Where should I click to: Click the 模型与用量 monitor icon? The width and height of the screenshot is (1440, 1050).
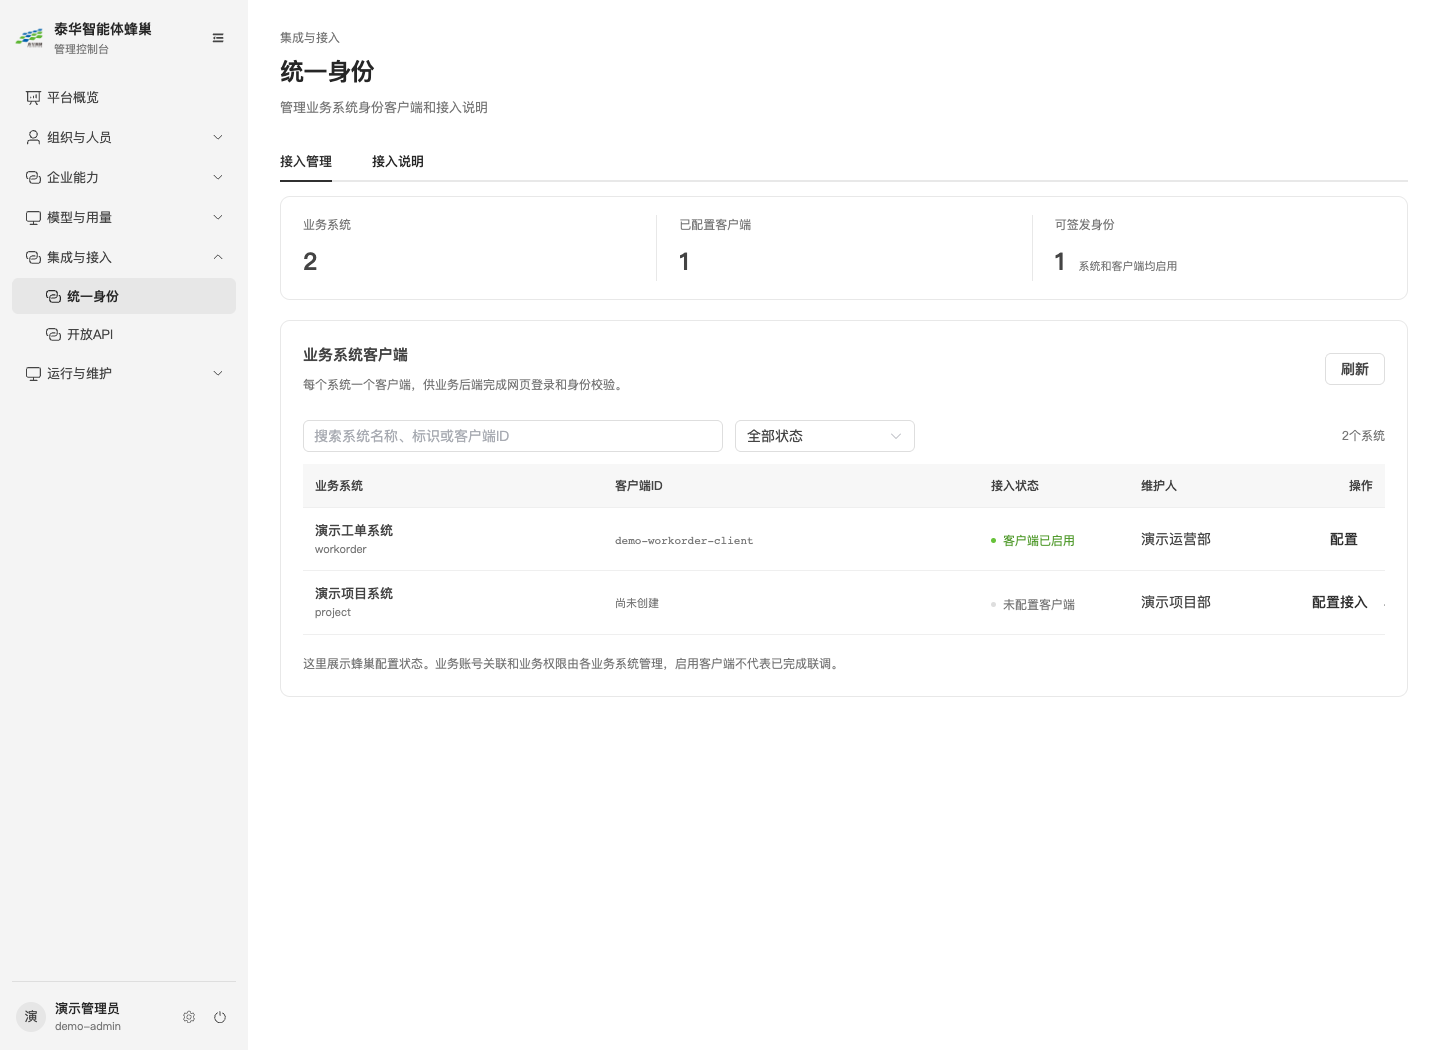33,217
